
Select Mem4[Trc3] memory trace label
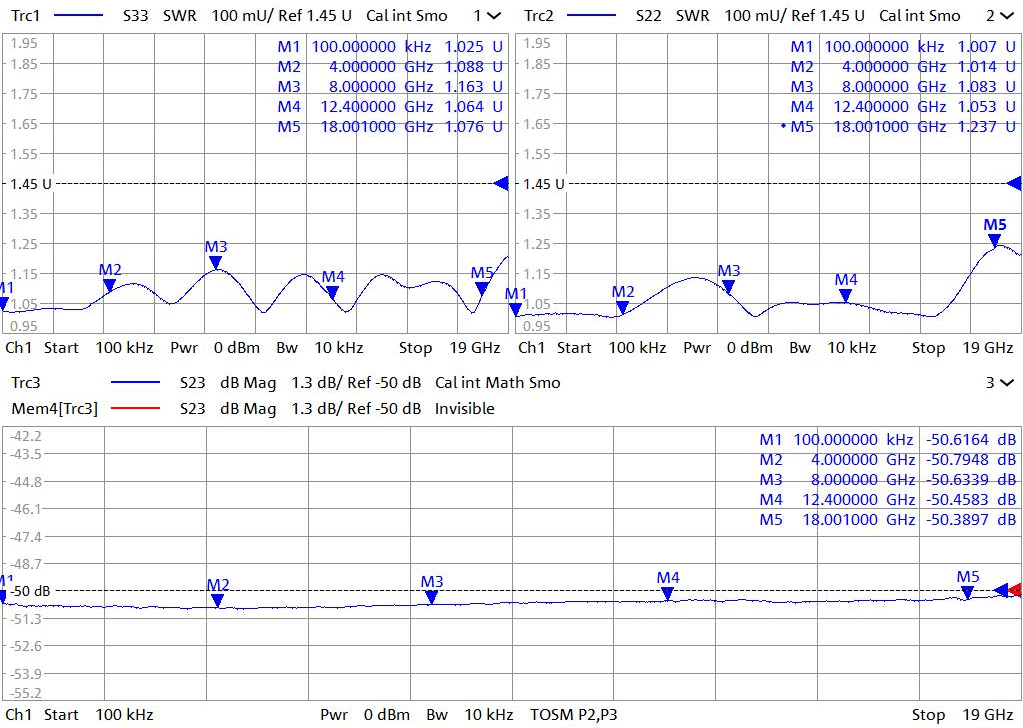(x=54, y=408)
